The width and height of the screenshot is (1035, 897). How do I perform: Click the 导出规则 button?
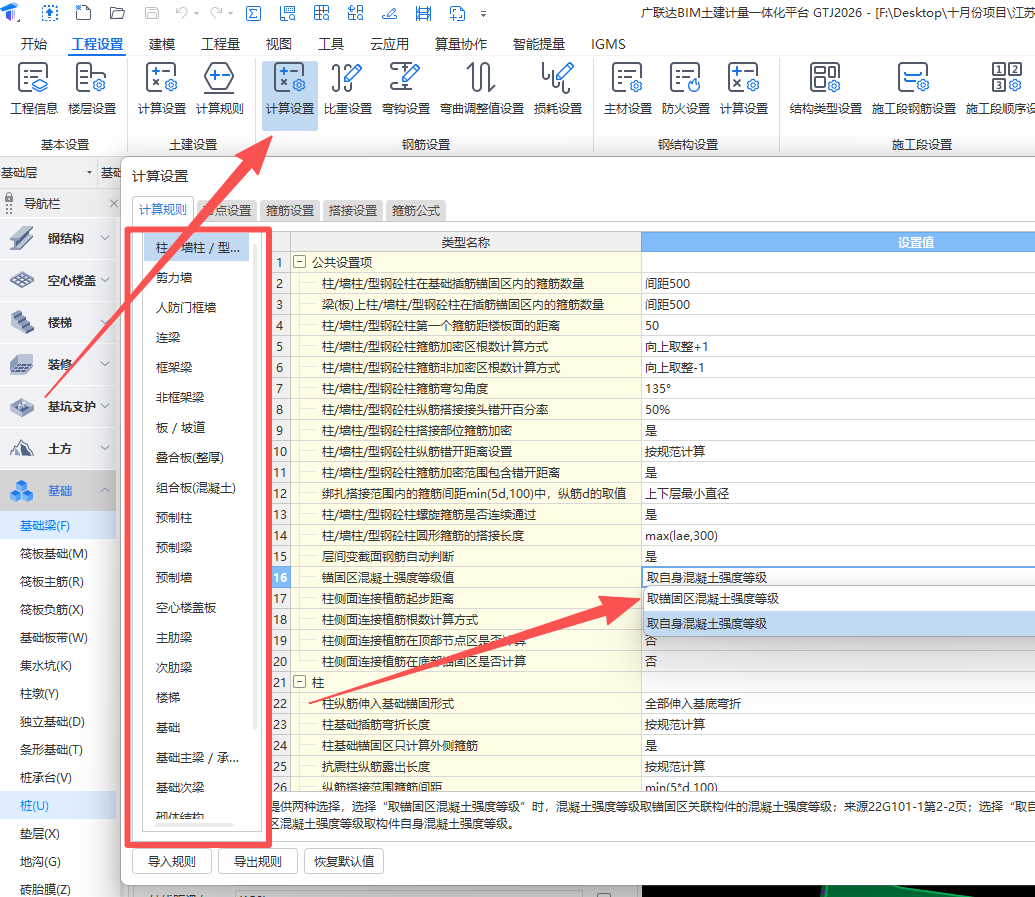257,861
